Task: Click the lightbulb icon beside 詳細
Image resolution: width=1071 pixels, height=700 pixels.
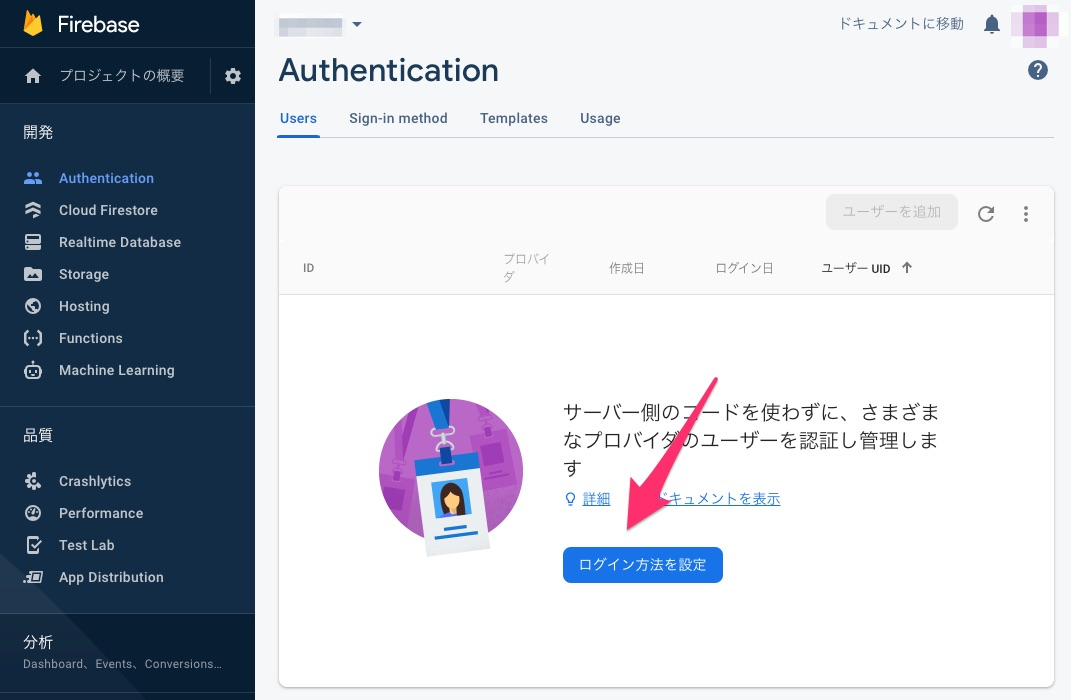Action: [x=570, y=499]
